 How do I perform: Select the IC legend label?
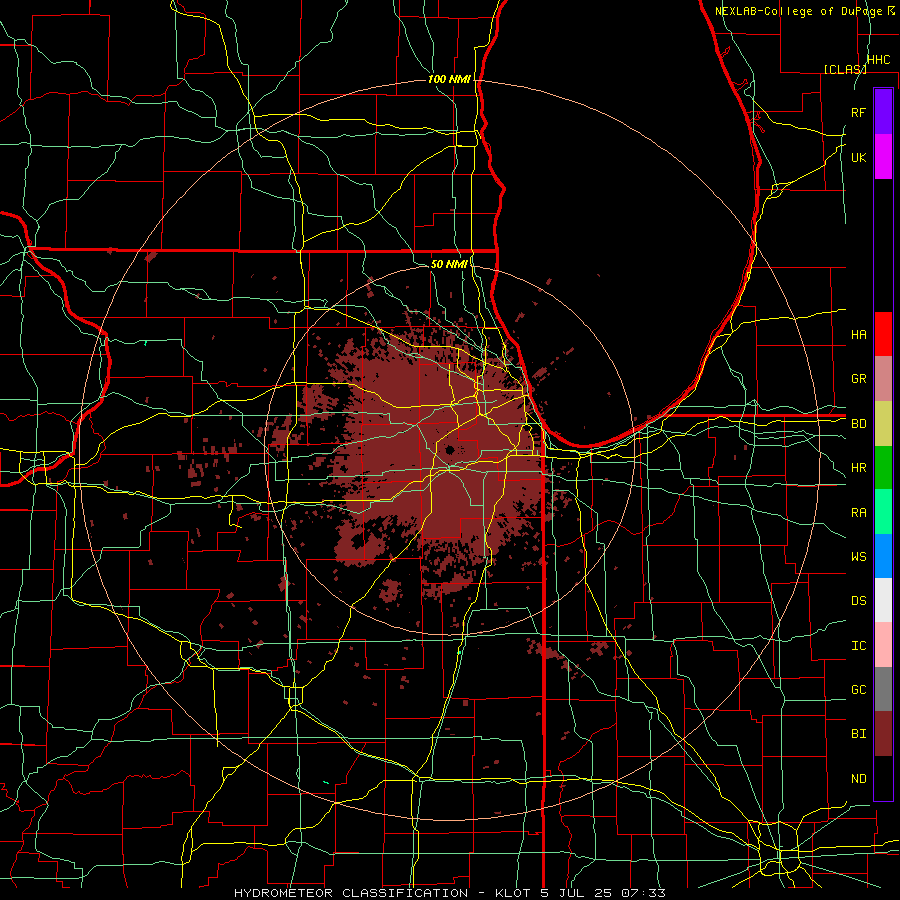pyautogui.click(x=859, y=646)
